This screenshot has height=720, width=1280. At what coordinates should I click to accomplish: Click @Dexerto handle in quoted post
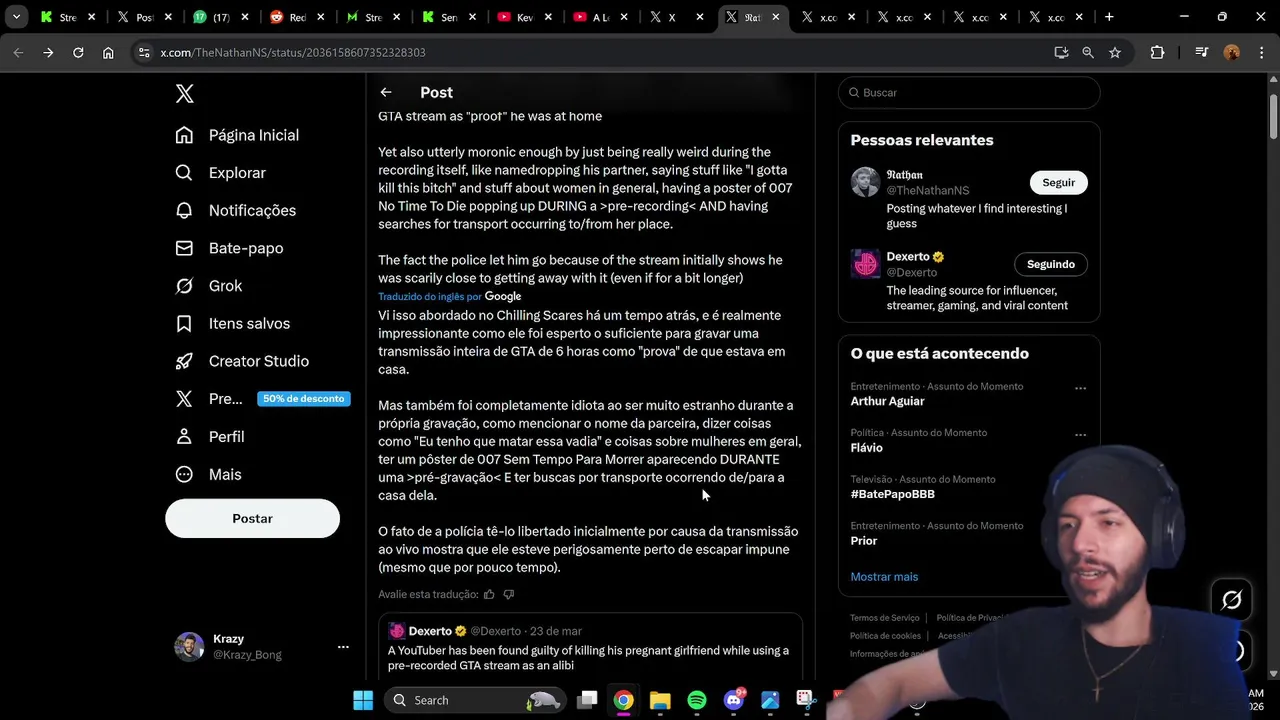click(496, 631)
